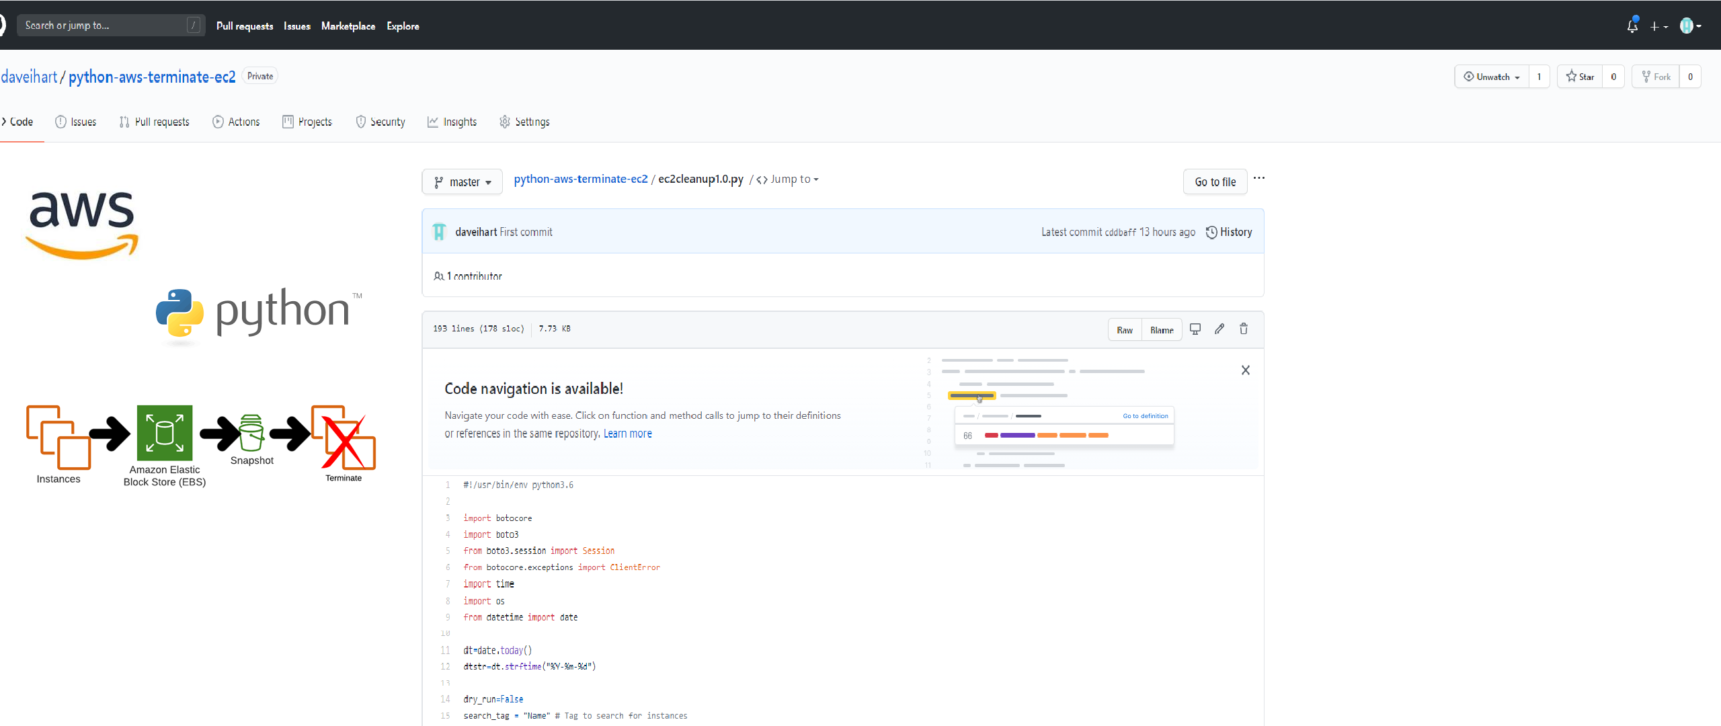This screenshot has height=726, width=1721.
Task: Click the Private repository badge
Action: coord(260,76)
